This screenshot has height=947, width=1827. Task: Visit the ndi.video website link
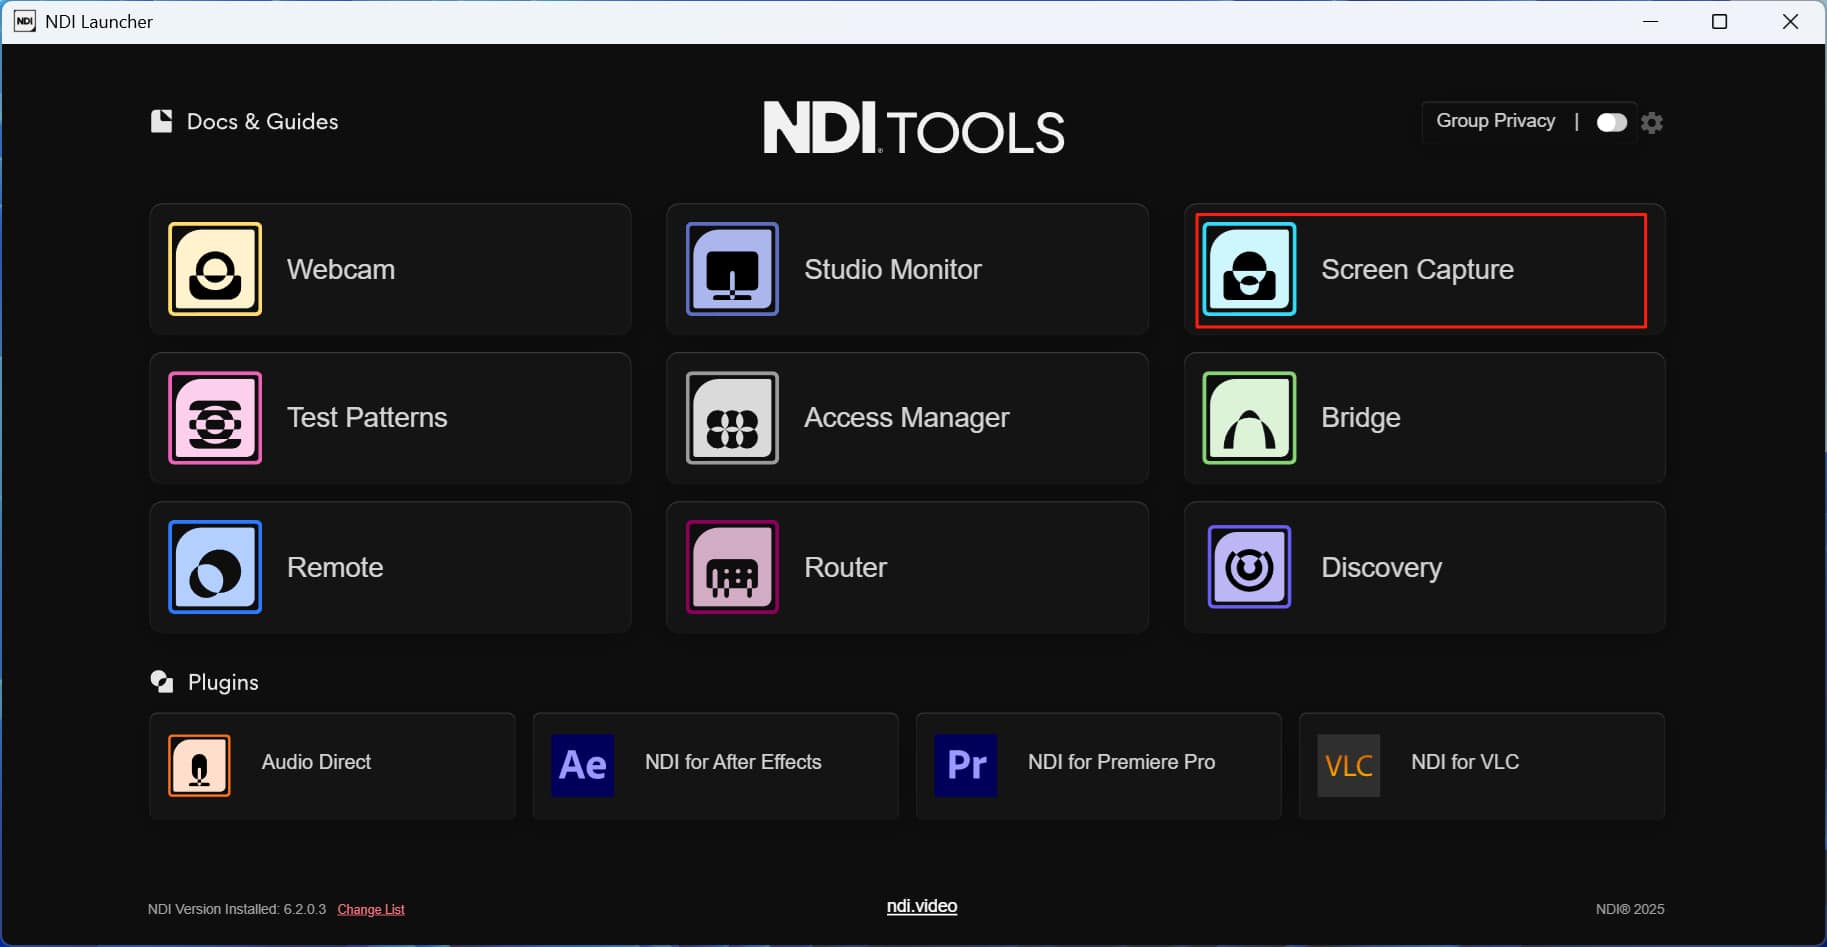(921, 906)
